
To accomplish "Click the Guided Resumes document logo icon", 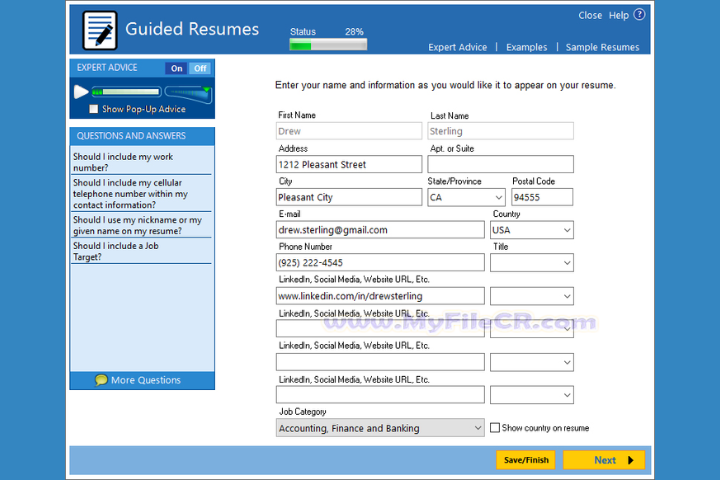I will (x=100, y=30).
